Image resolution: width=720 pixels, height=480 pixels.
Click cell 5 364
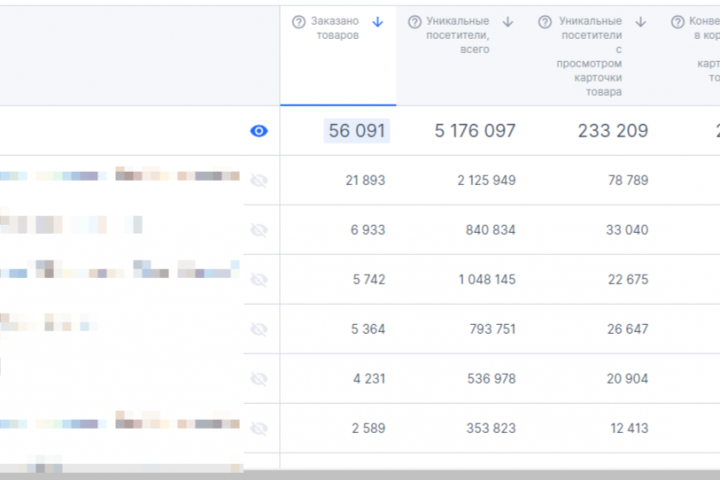point(368,329)
